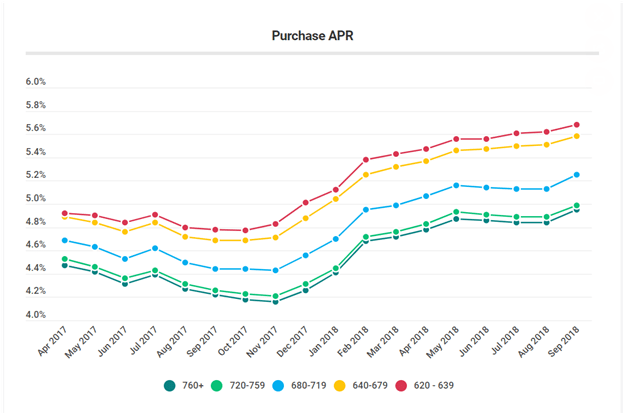Screen dimensions: 623x413
Task: Click the 6.0% y-axis label
Action: [x=35, y=83]
